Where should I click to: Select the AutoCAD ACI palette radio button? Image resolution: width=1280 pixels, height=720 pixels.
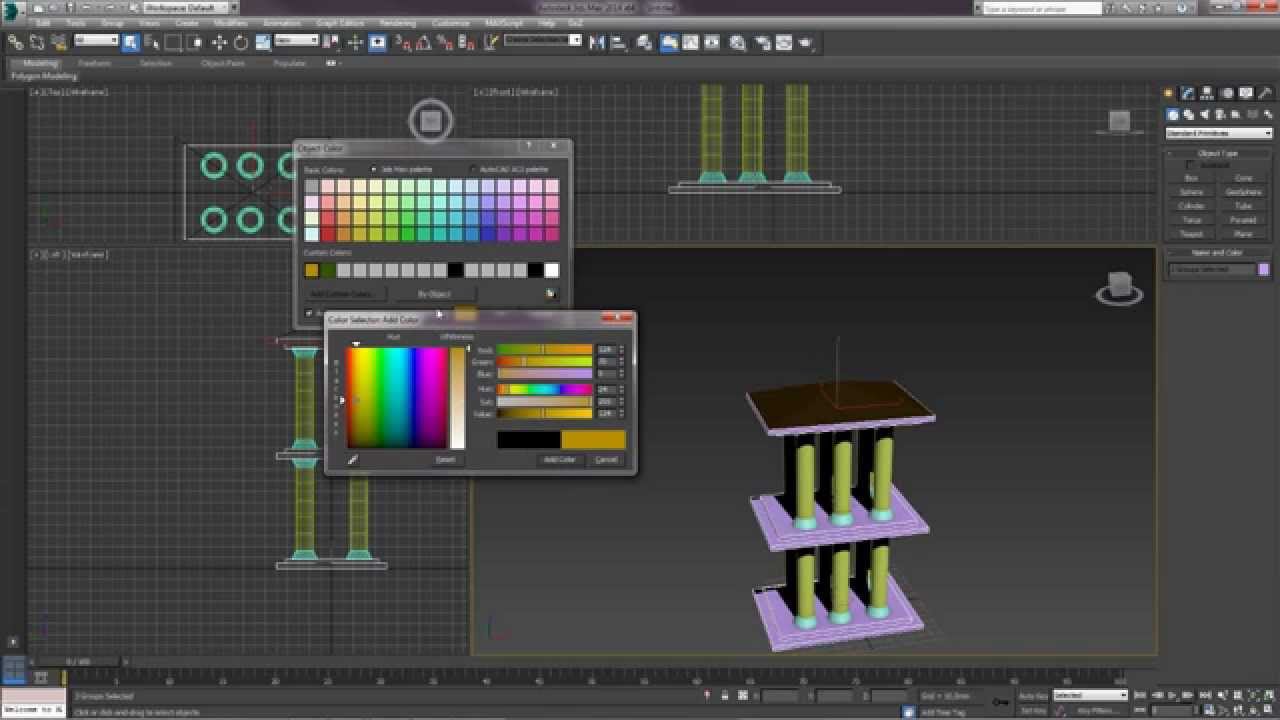point(473,169)
